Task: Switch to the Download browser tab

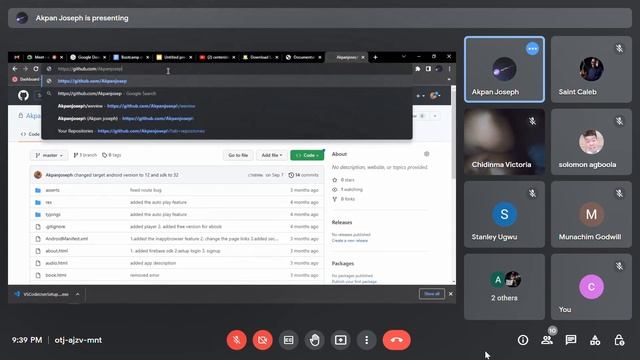Action: click(260, 57)
